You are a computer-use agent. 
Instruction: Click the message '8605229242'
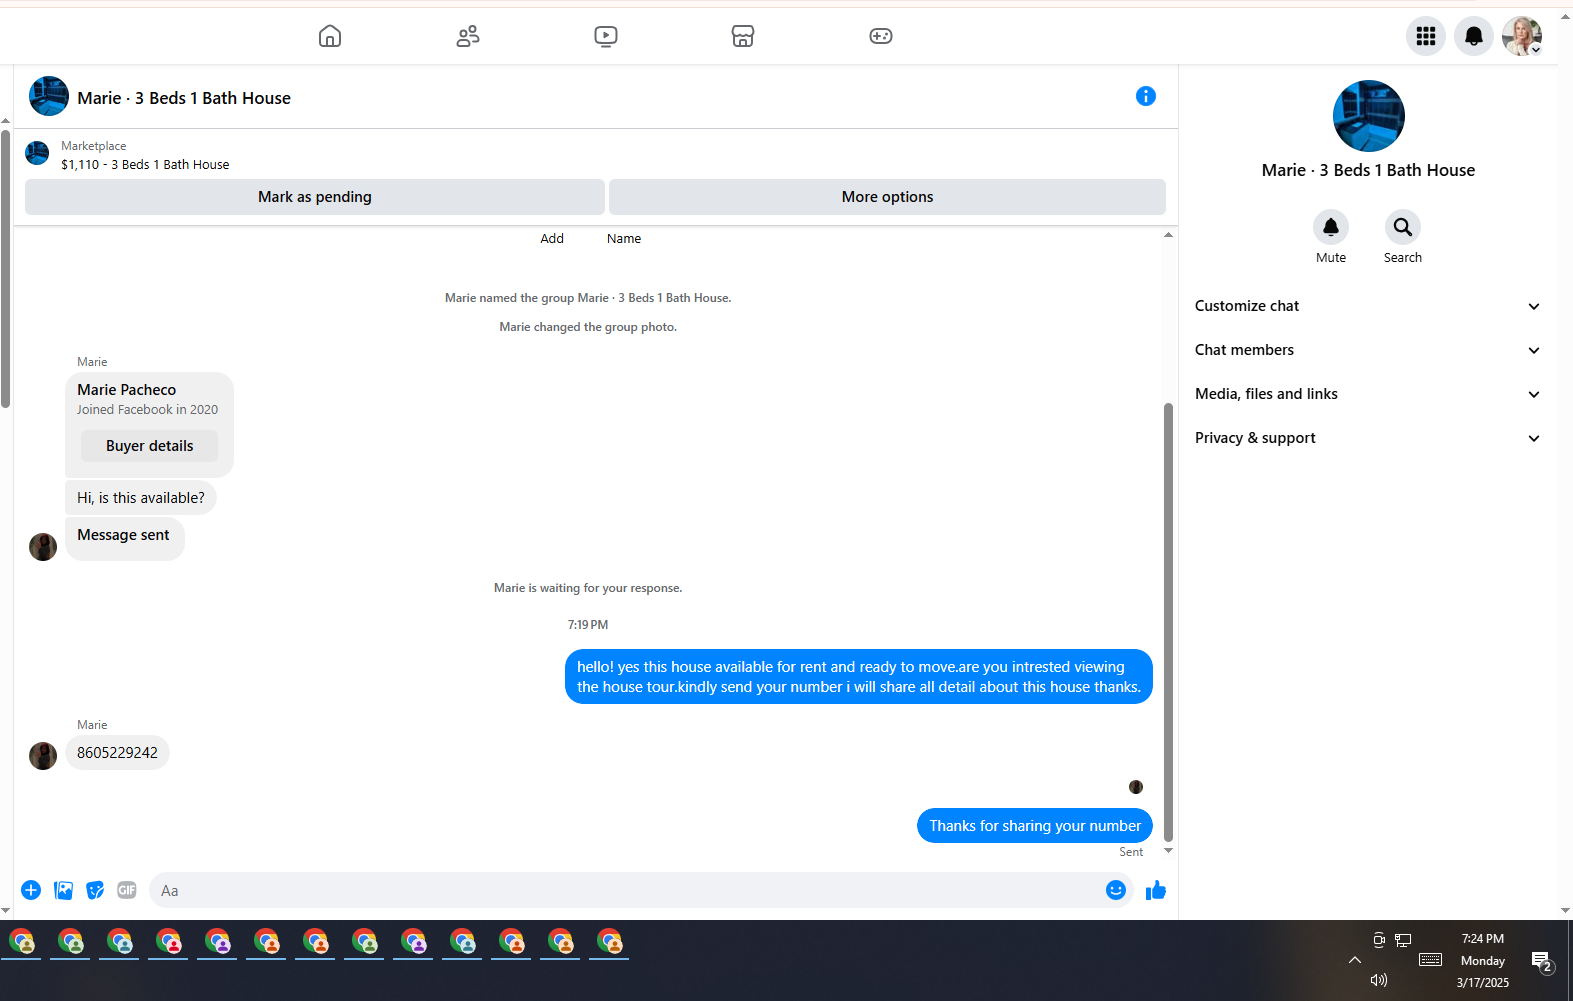pyautogui.click(x=117, y=753)
